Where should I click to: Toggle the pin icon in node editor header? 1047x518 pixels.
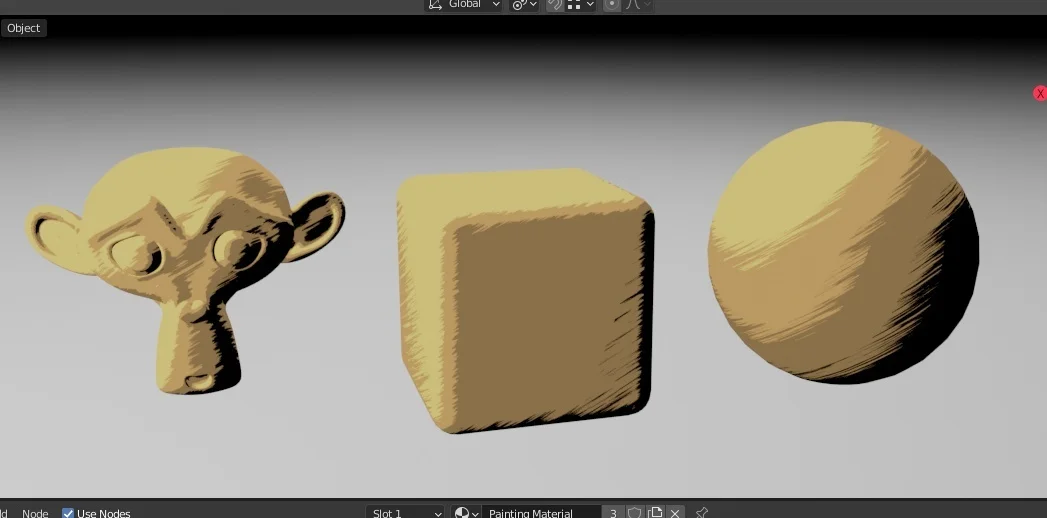(701, 513)
